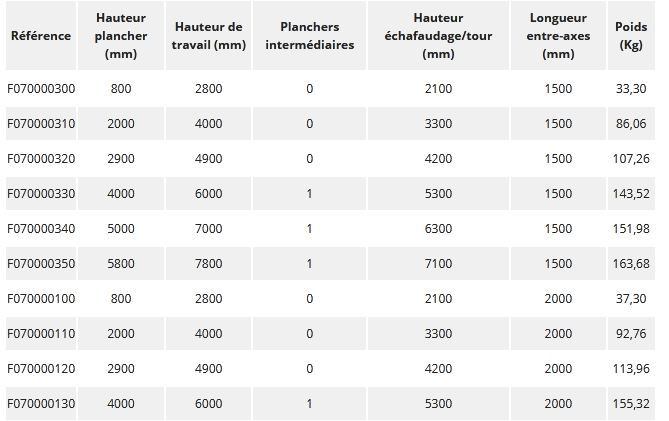Click reference F070000330
The width and height of the screenshot is (669, 421).
41,194
